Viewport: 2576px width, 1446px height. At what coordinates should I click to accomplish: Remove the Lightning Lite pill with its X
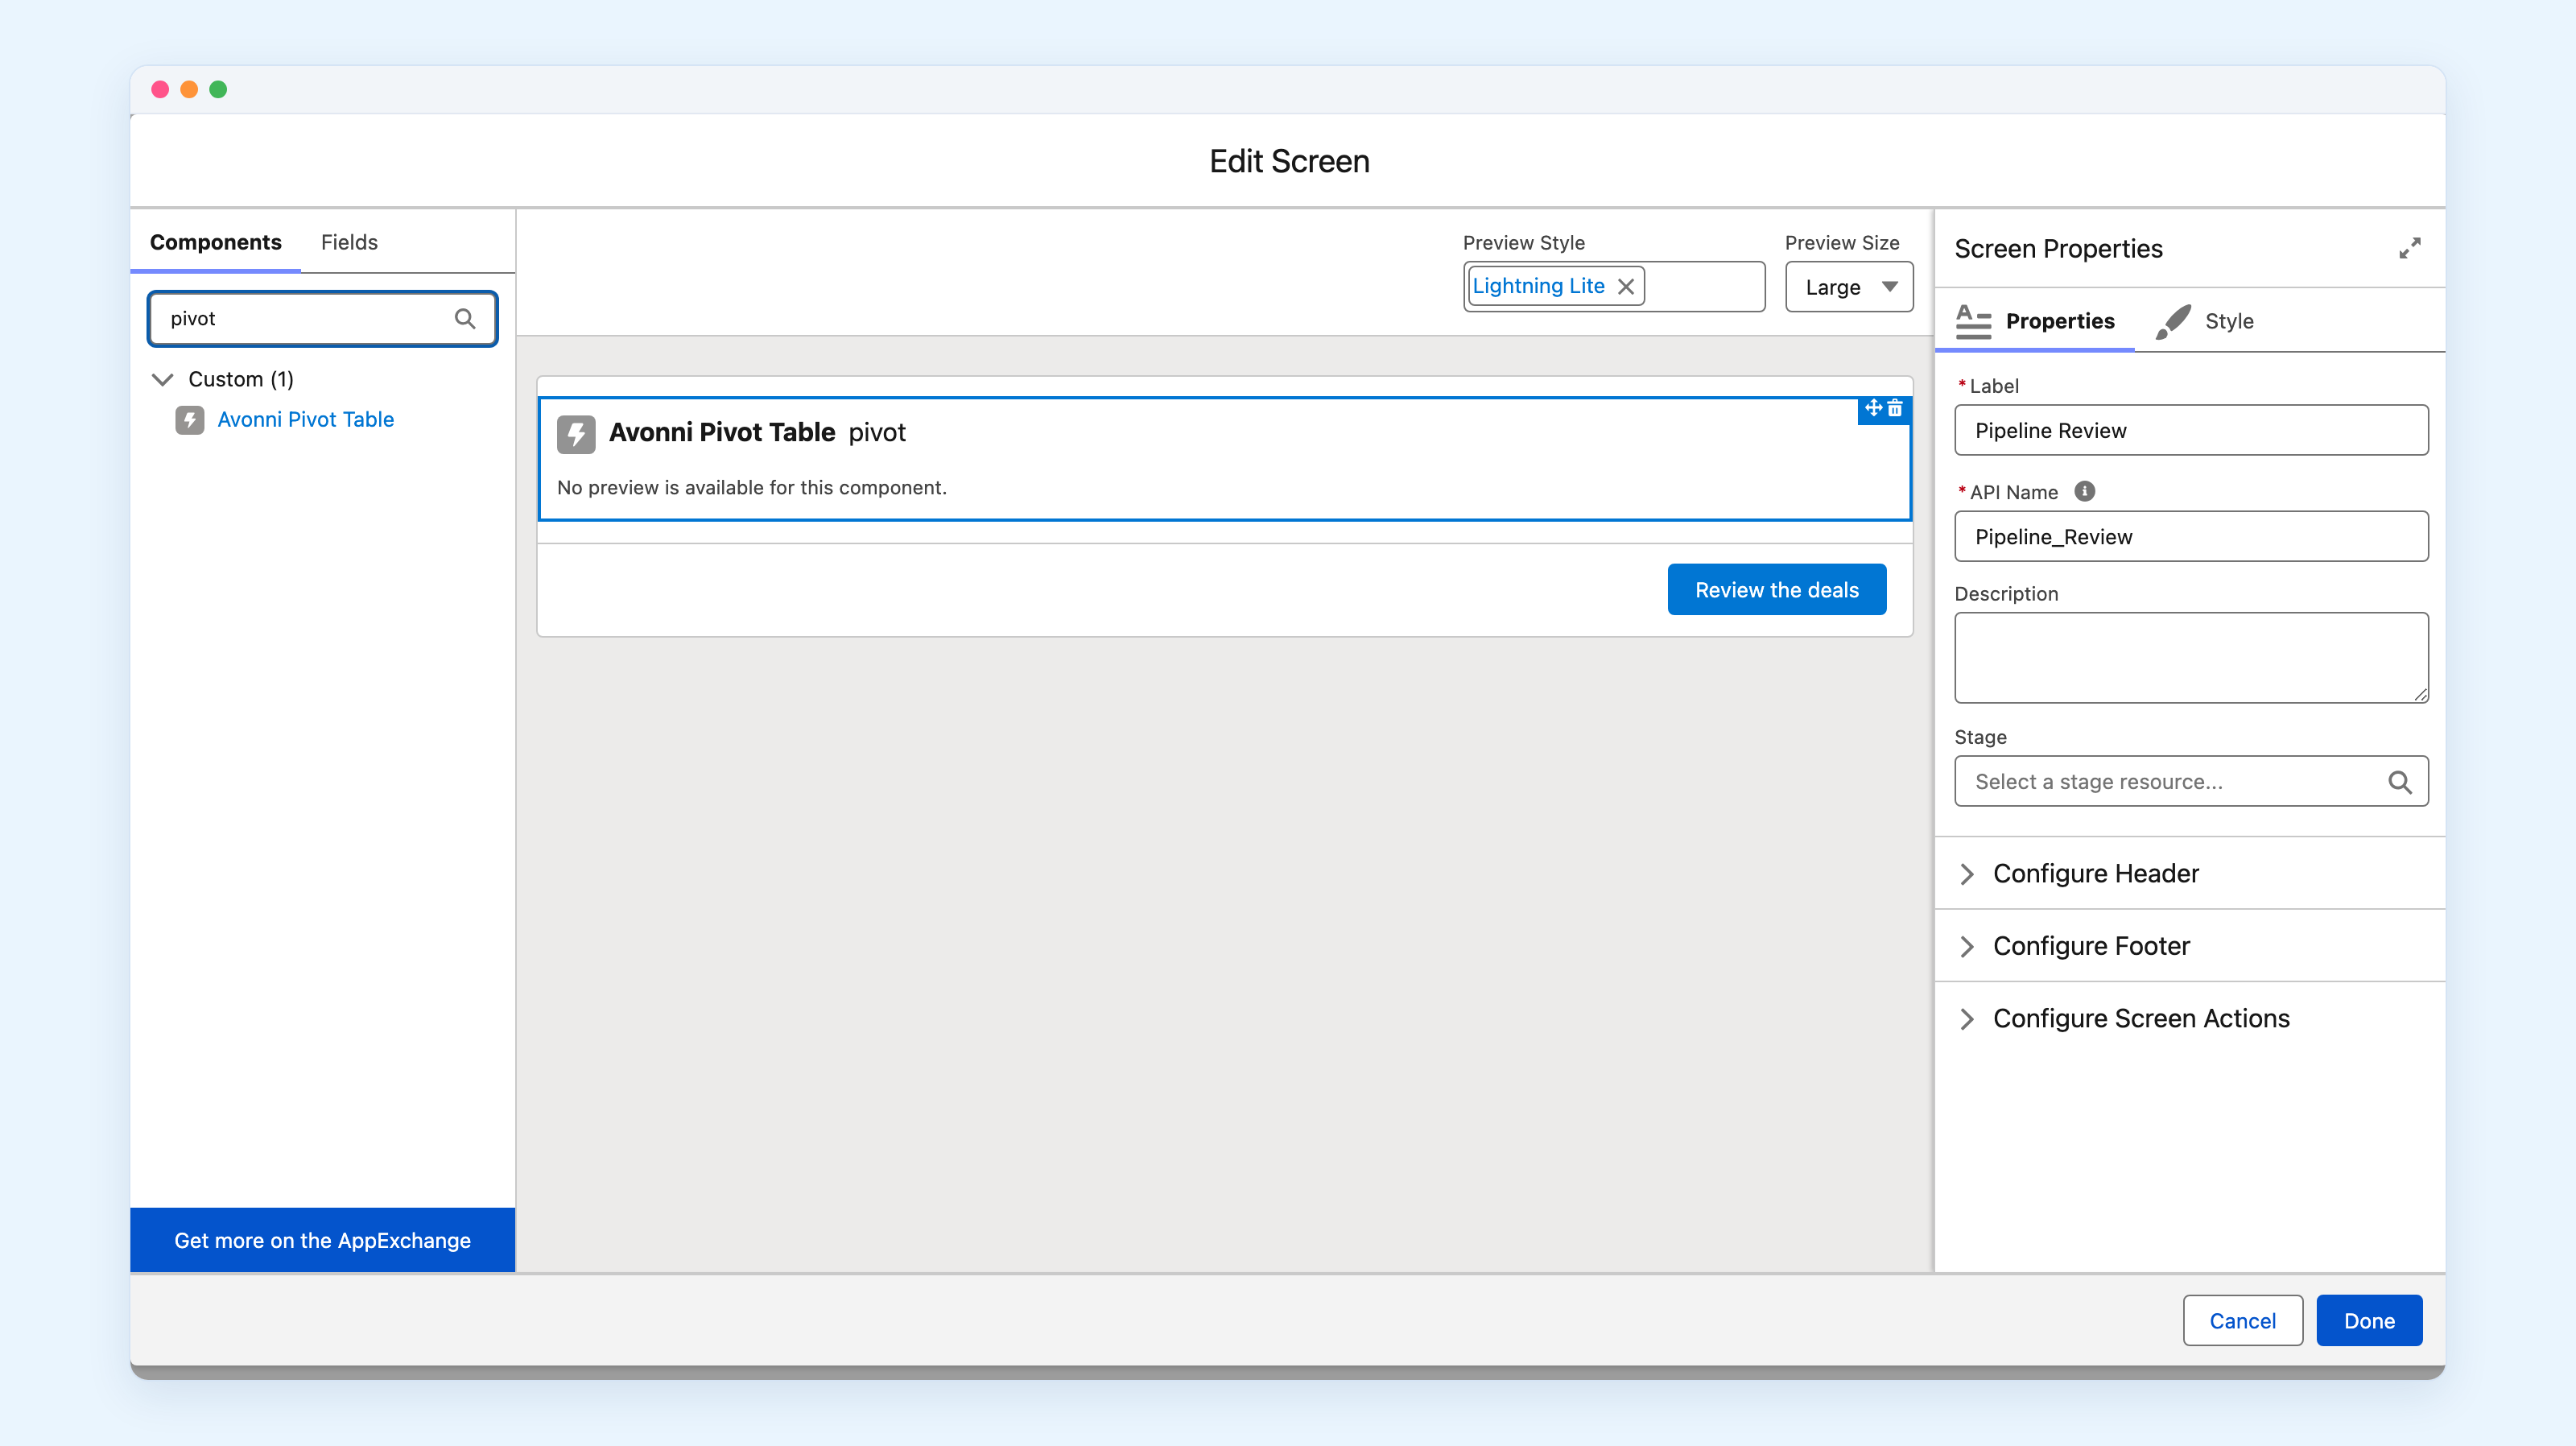click(x=1626, y=287)
